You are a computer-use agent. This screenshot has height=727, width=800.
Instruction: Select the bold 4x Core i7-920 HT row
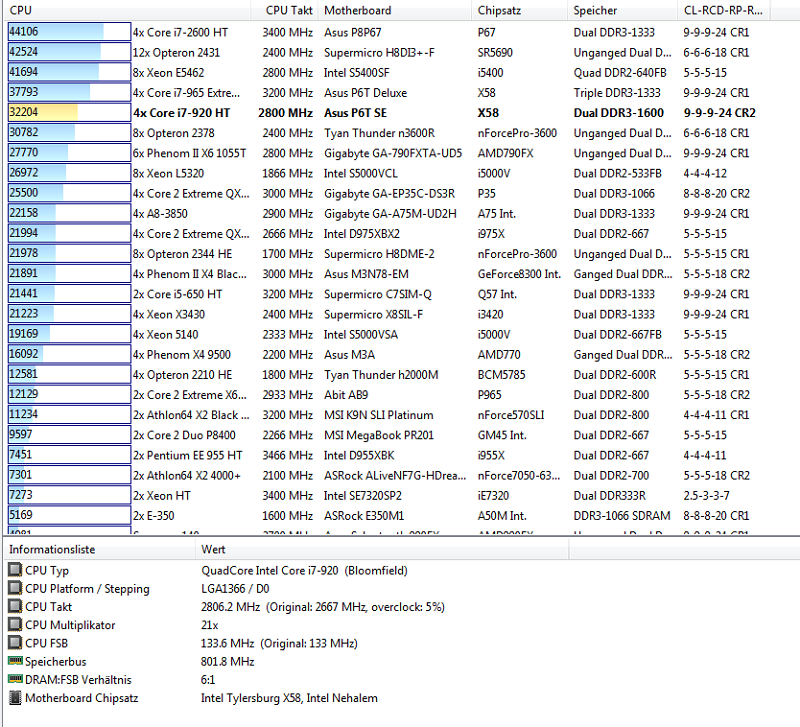pos(388,113)
